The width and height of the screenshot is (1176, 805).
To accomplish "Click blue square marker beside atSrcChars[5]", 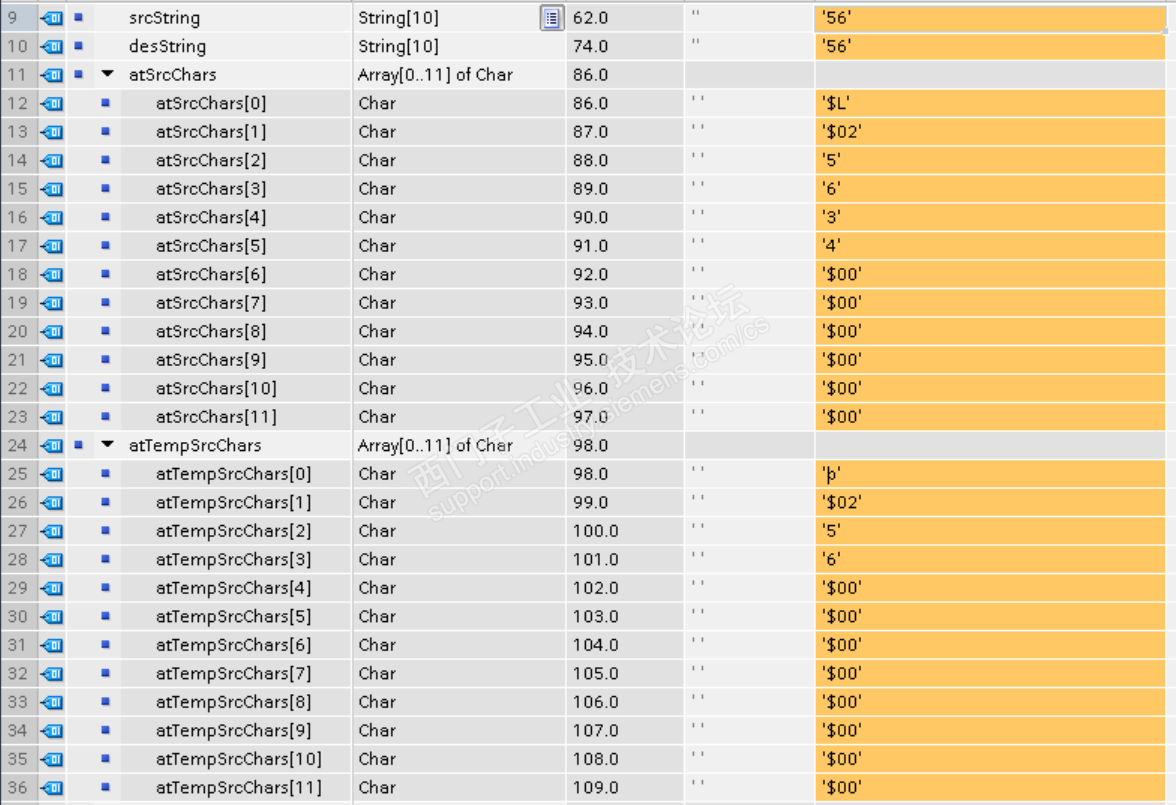I will [x=105, y=245].
